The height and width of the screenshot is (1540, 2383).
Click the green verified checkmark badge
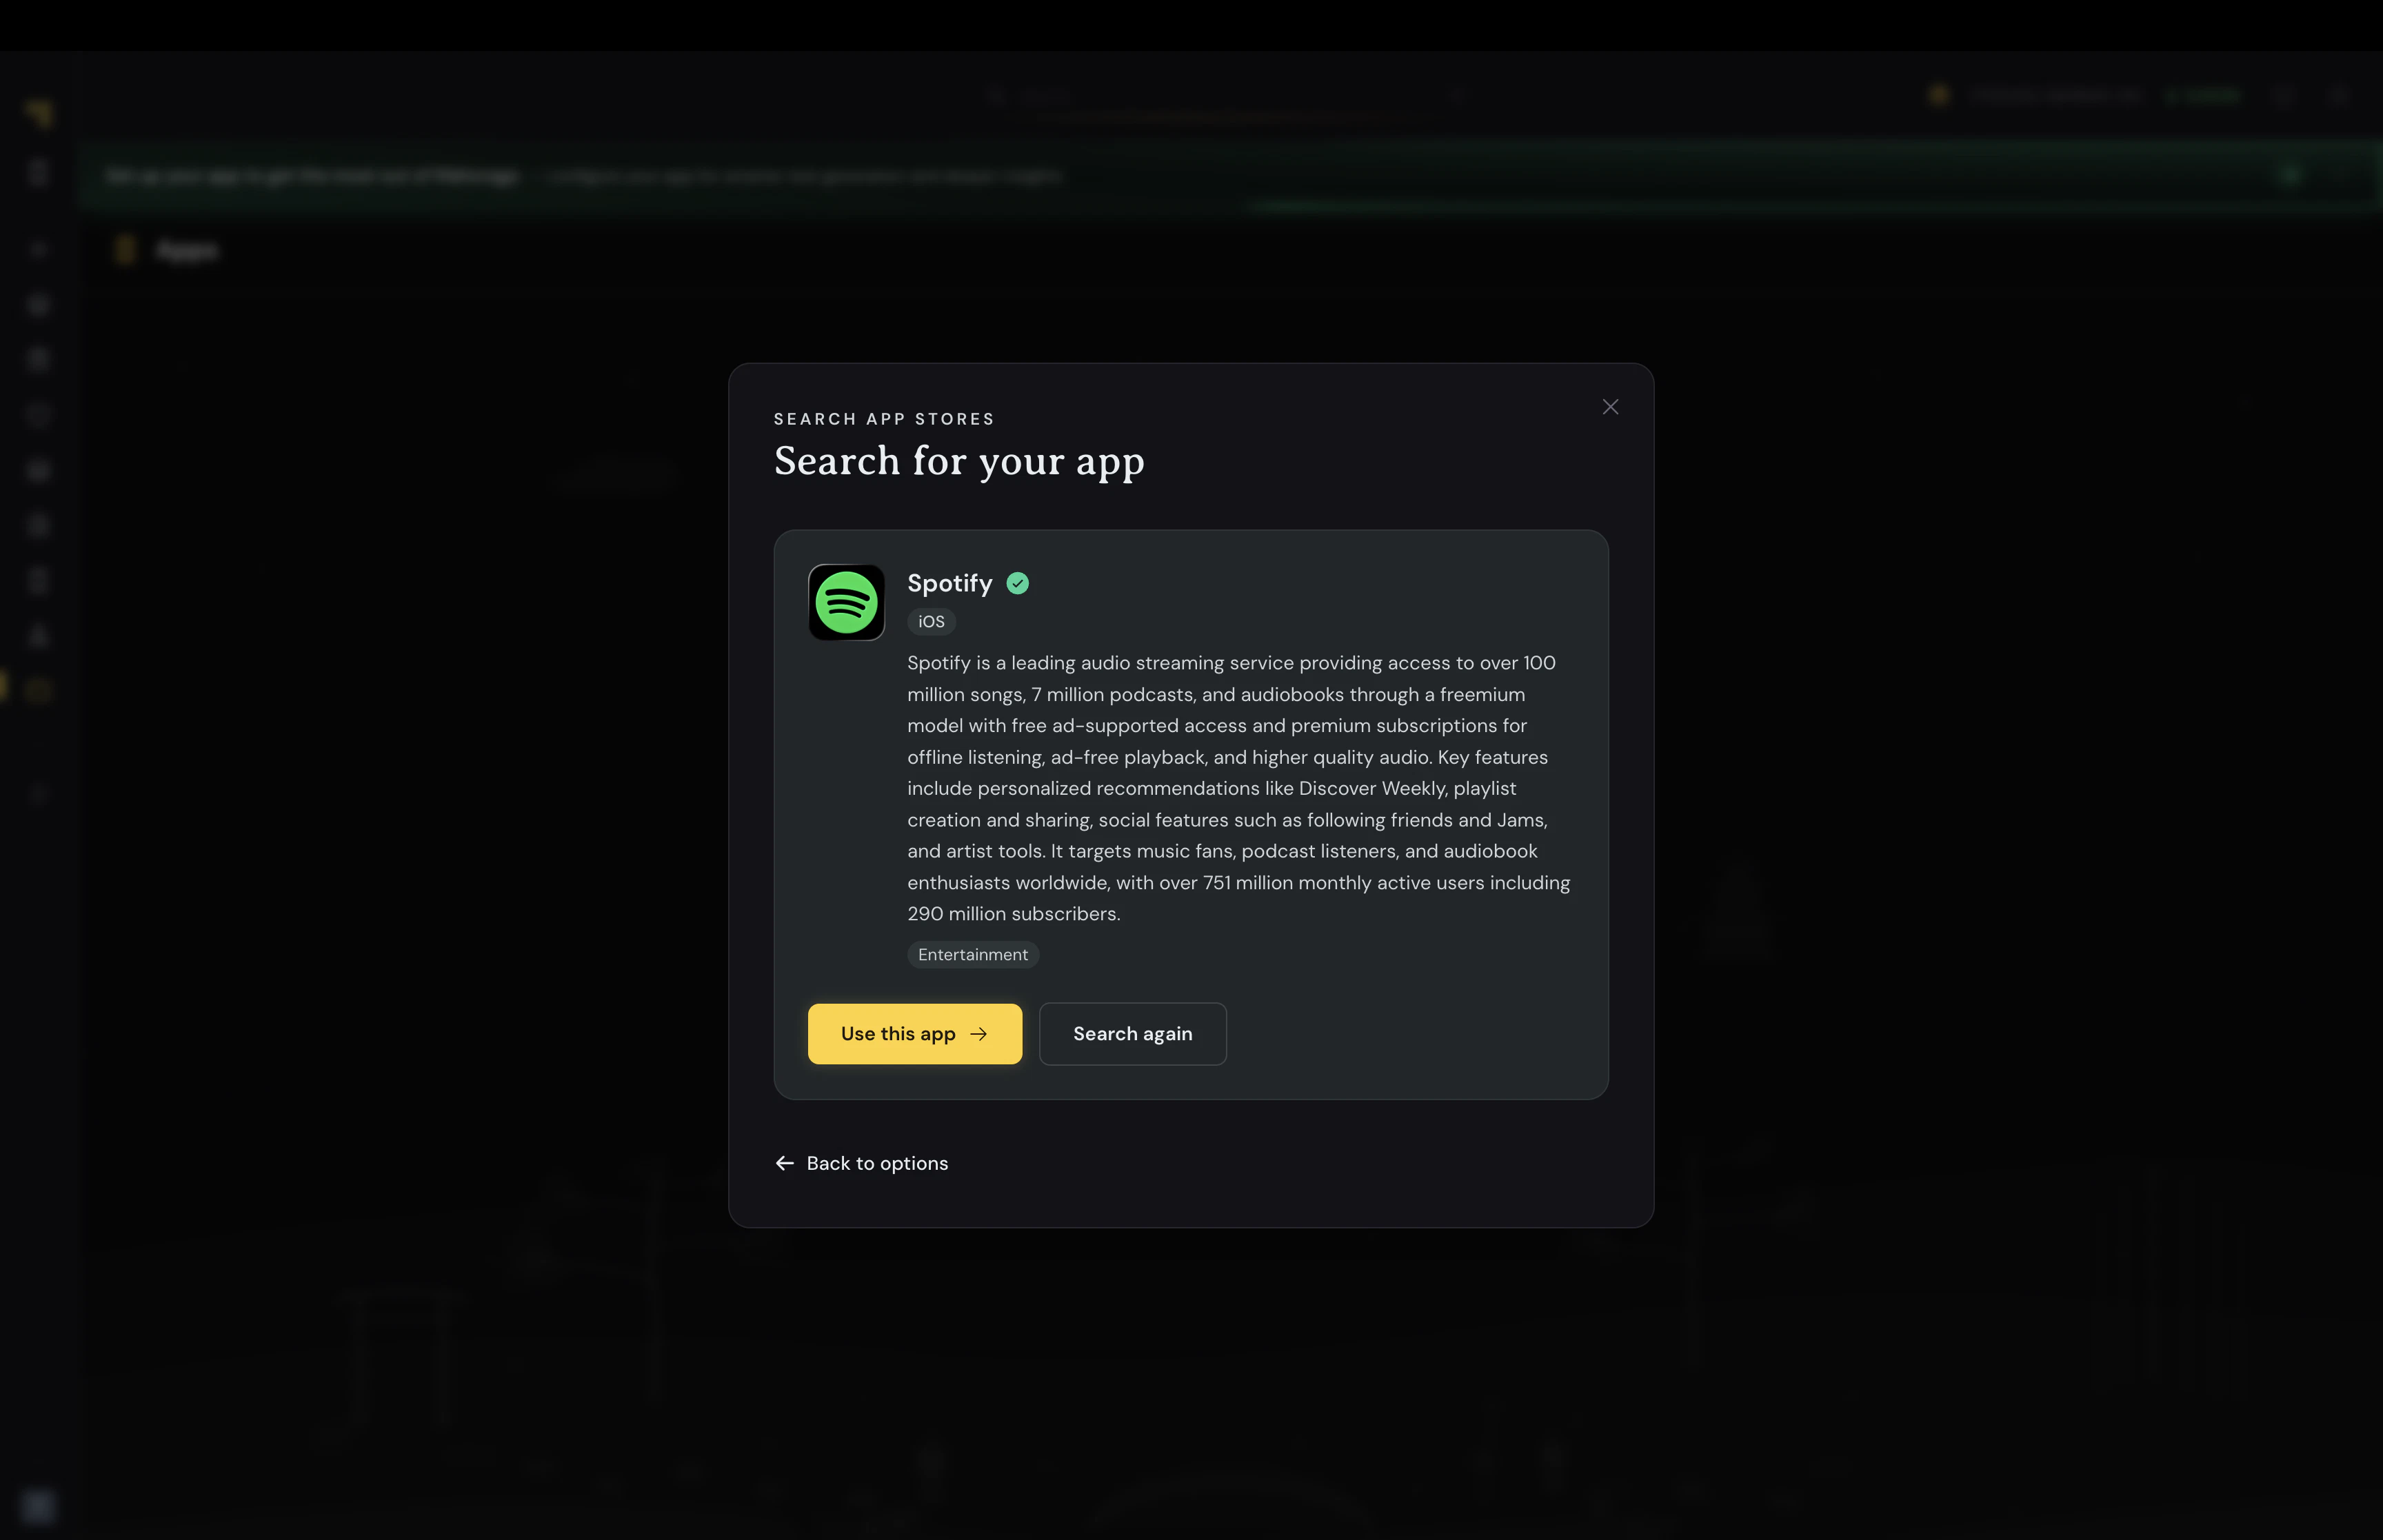coord(1017,583)
